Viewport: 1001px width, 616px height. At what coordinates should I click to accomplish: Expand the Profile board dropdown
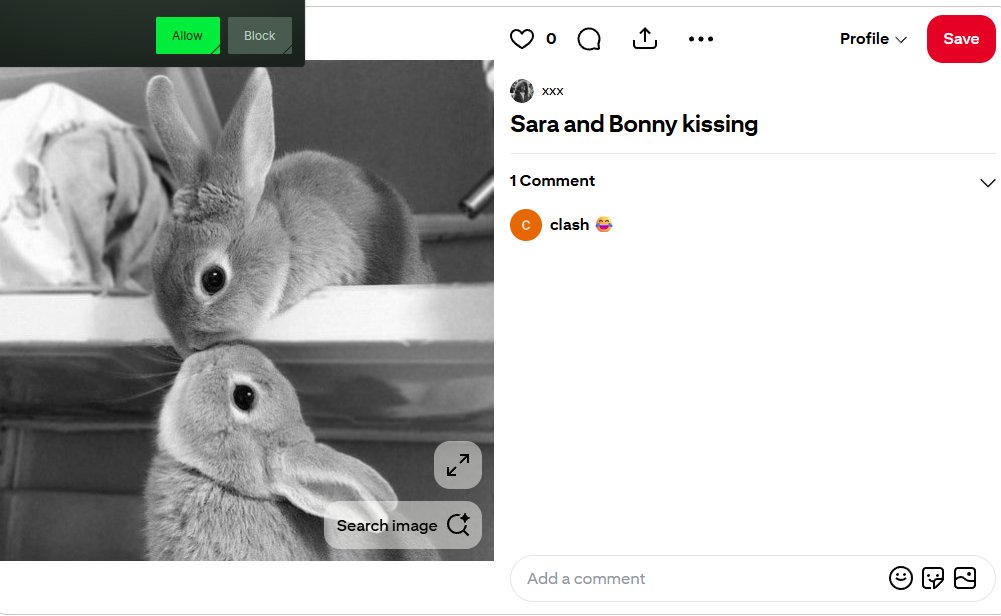pos(873,39)
